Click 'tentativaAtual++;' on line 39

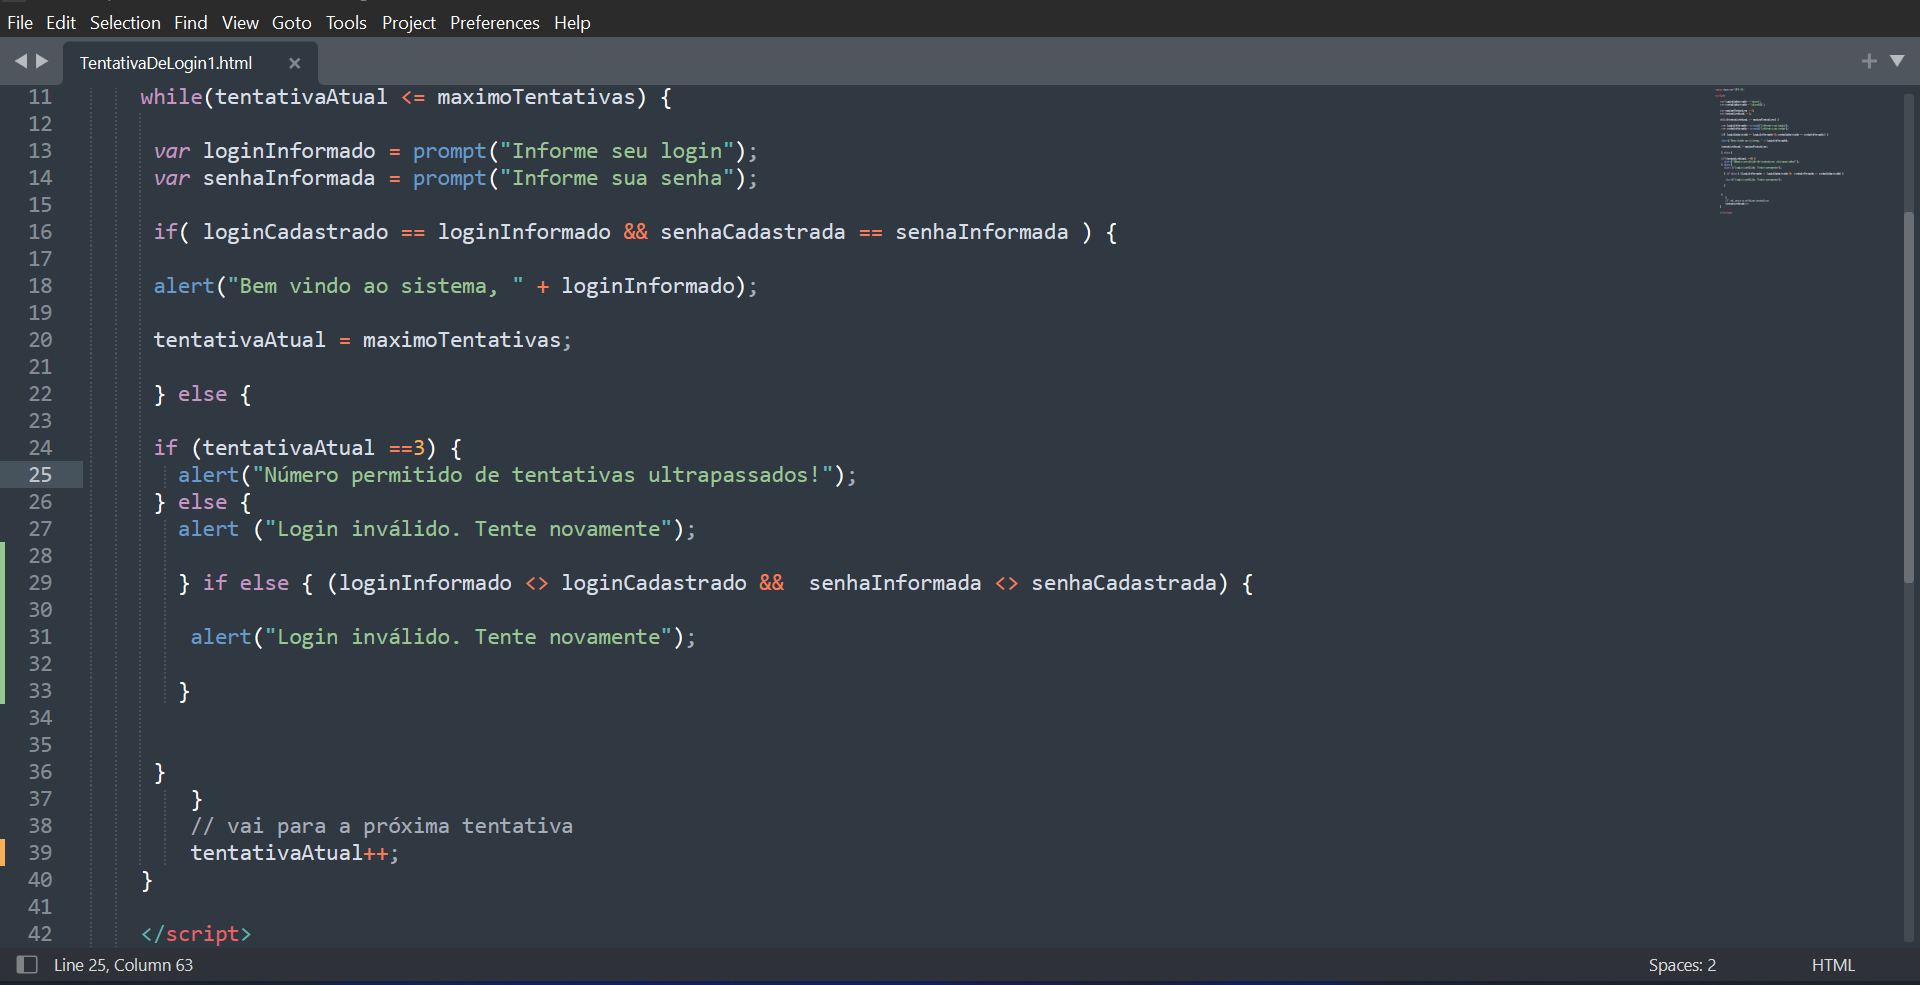coord(295,853)
